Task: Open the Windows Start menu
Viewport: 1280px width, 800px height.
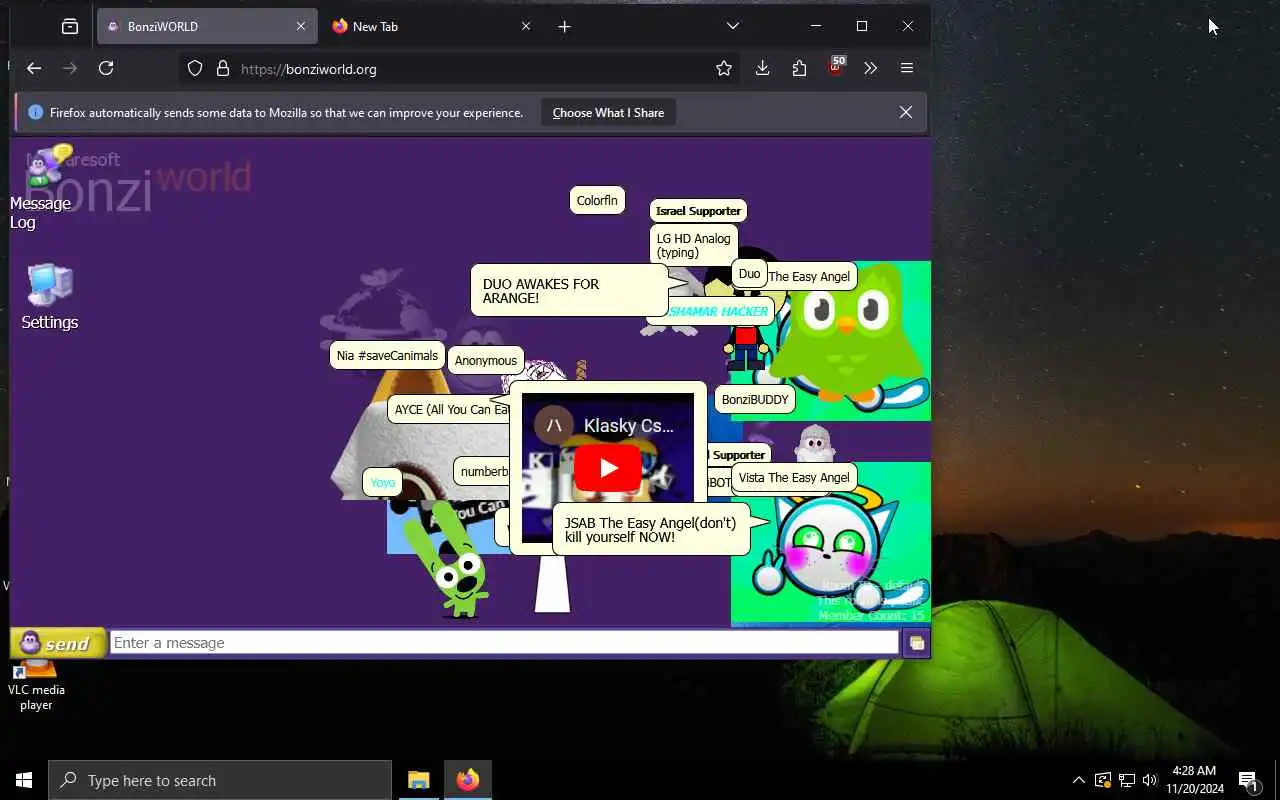Action: coord(24,780)
